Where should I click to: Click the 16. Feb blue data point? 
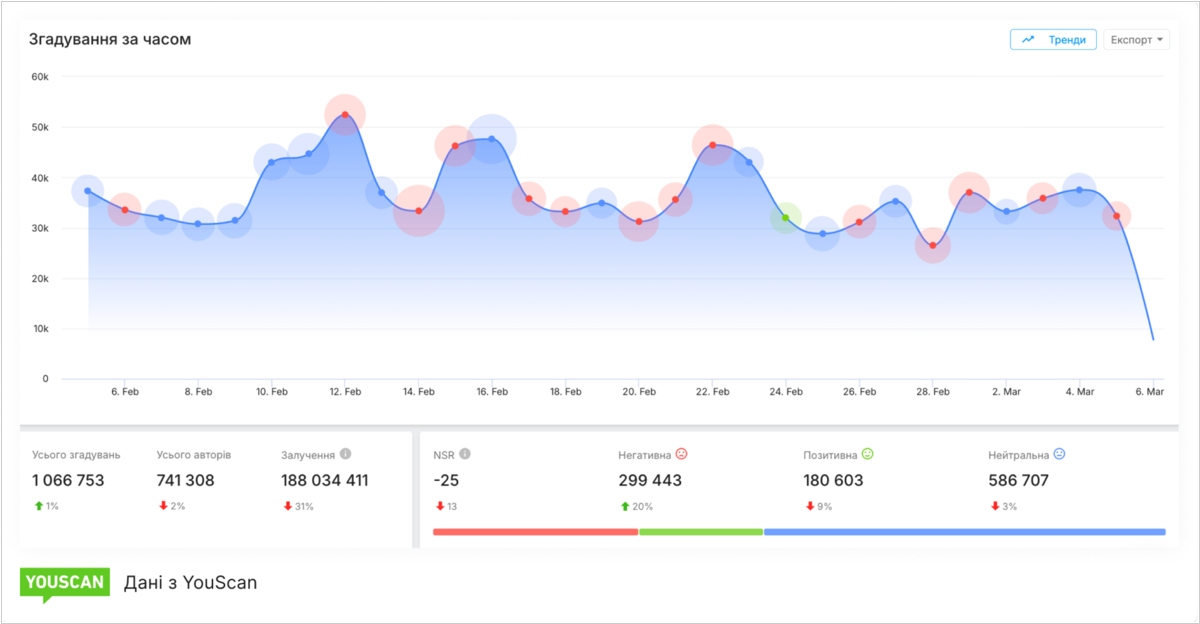491,139
